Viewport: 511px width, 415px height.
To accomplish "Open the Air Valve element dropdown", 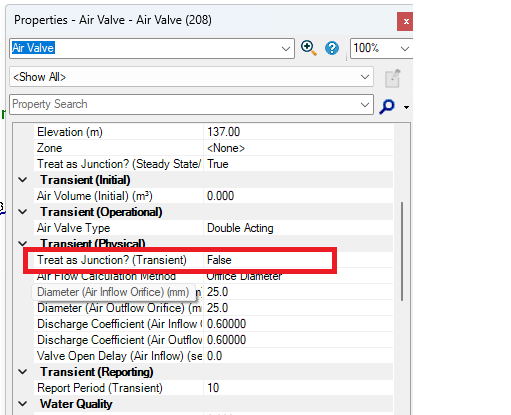I will 286,49.
